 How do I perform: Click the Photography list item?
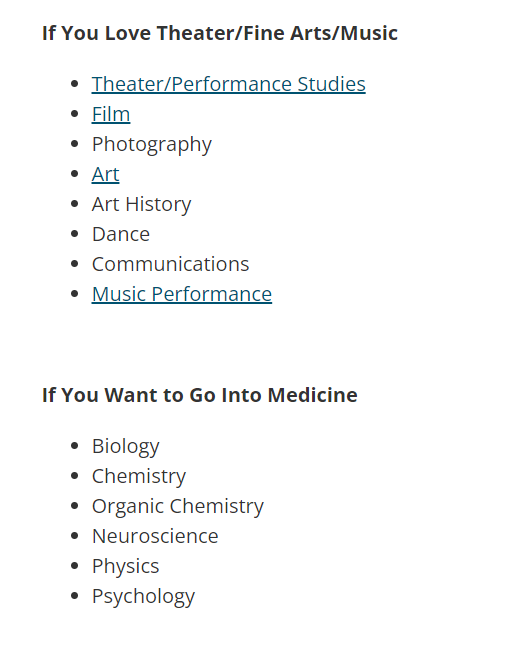click(152, 145)
